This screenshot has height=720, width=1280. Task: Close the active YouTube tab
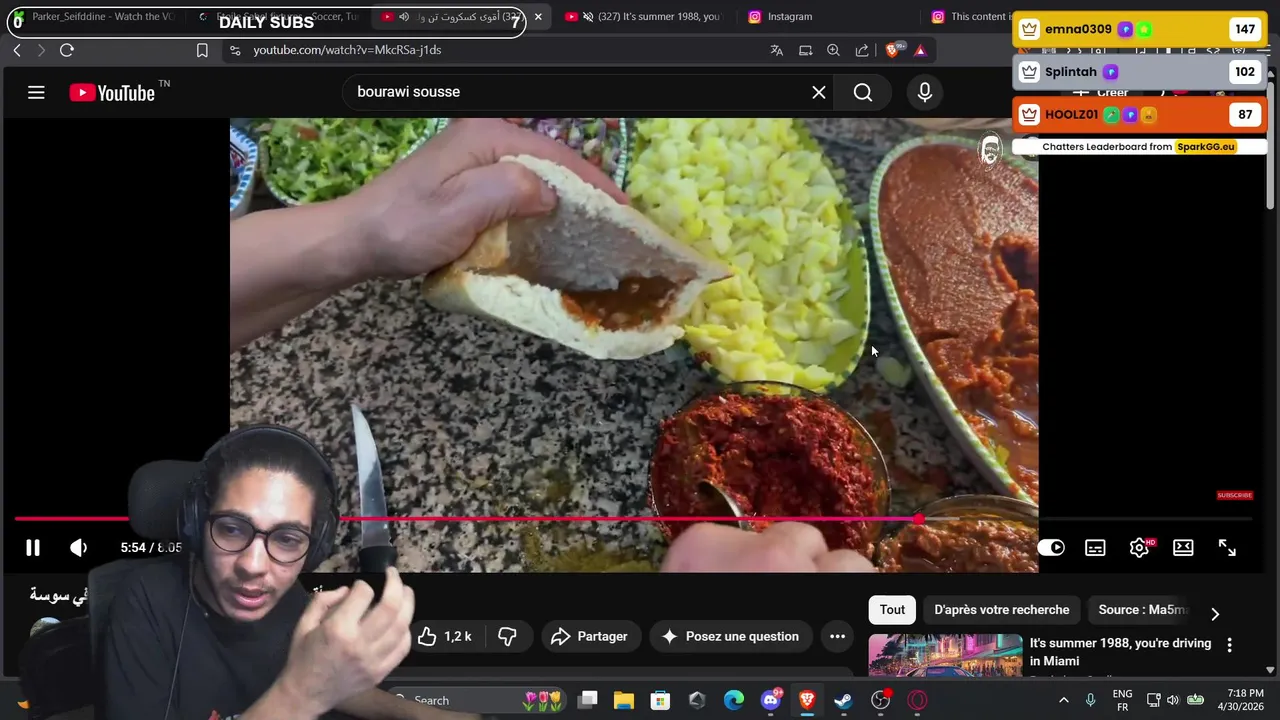coord(538,17)
